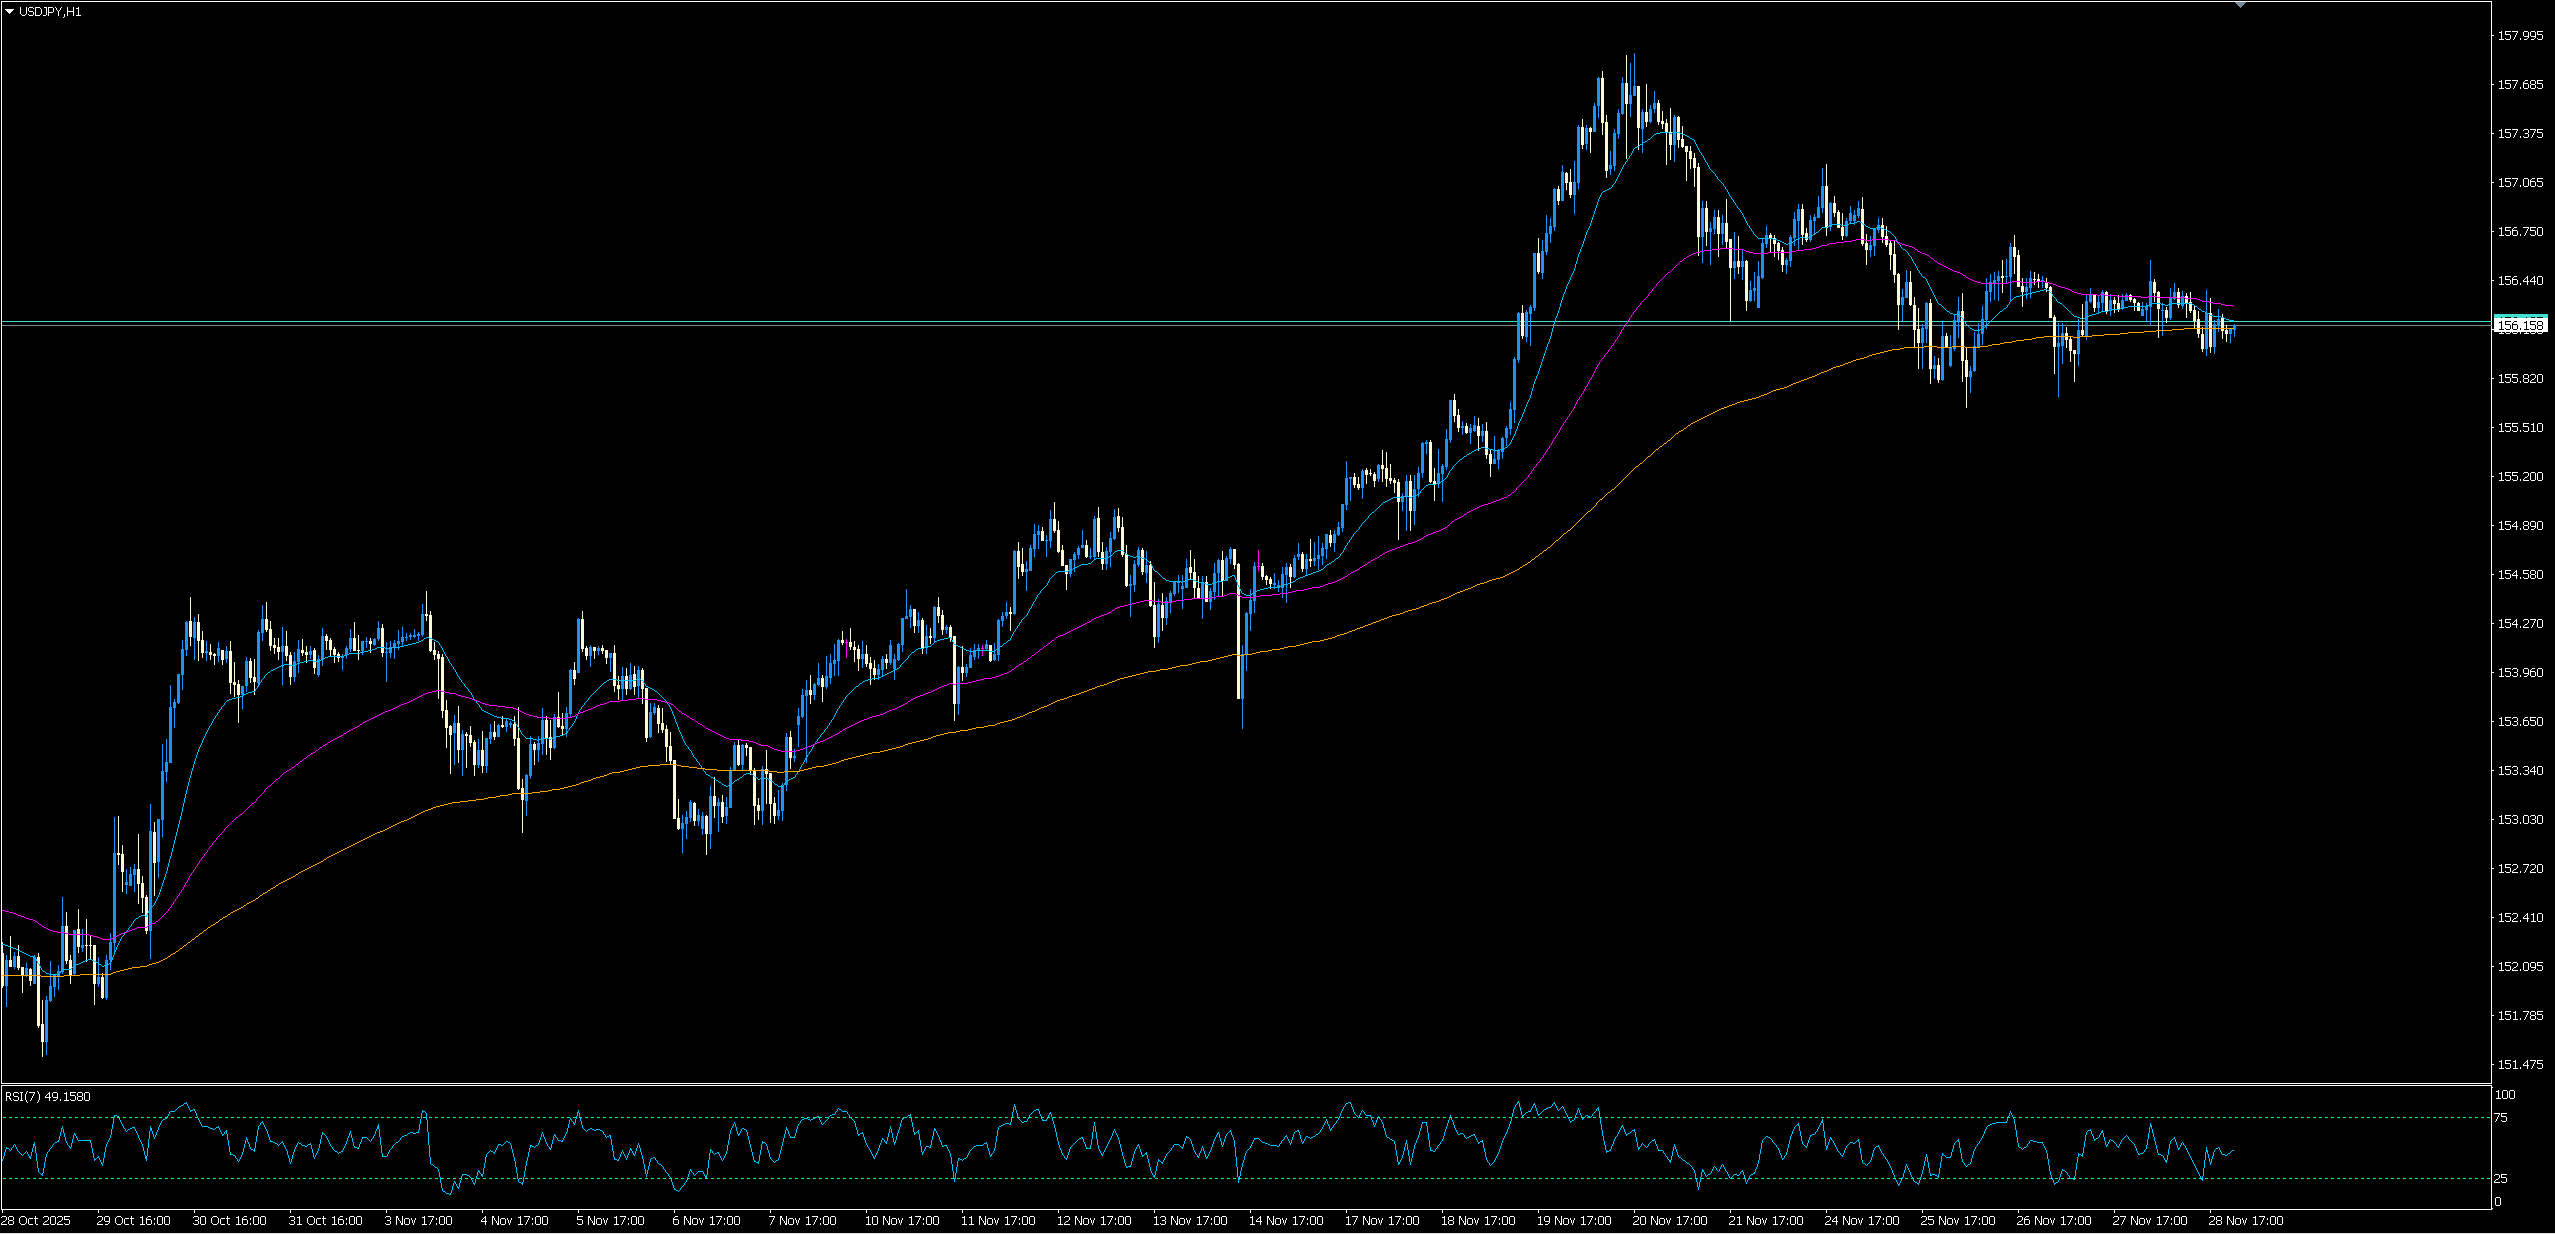This screenshot has width=2555, height=1234.
Task: Click the 24 Nov 17:00 time label
Action: (1861, 1221)
